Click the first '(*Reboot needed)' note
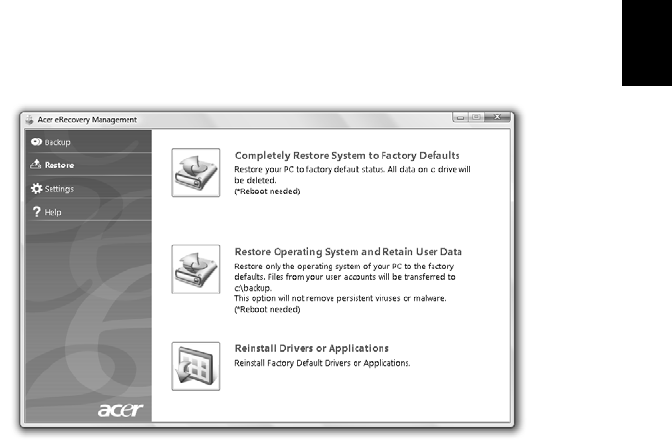The height and width of the screenshot is (447, 672). coord(267,192)
